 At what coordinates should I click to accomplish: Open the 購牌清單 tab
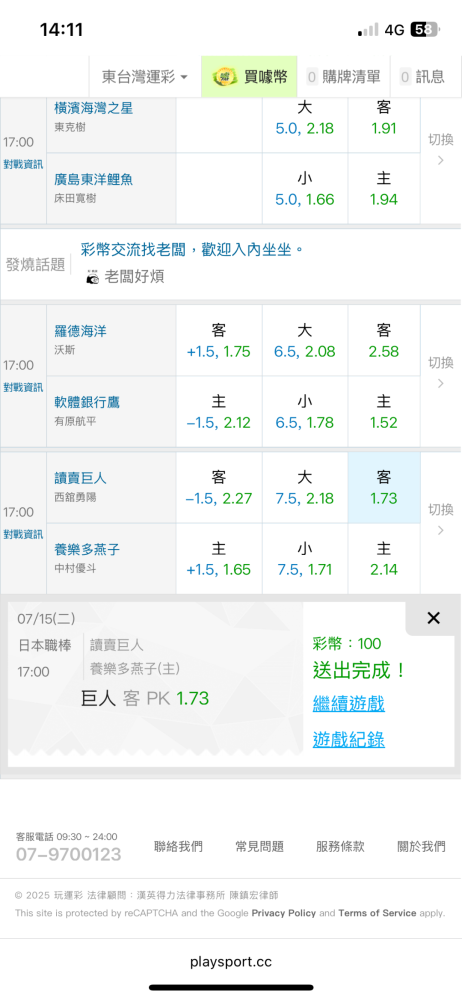click(343, 77)
